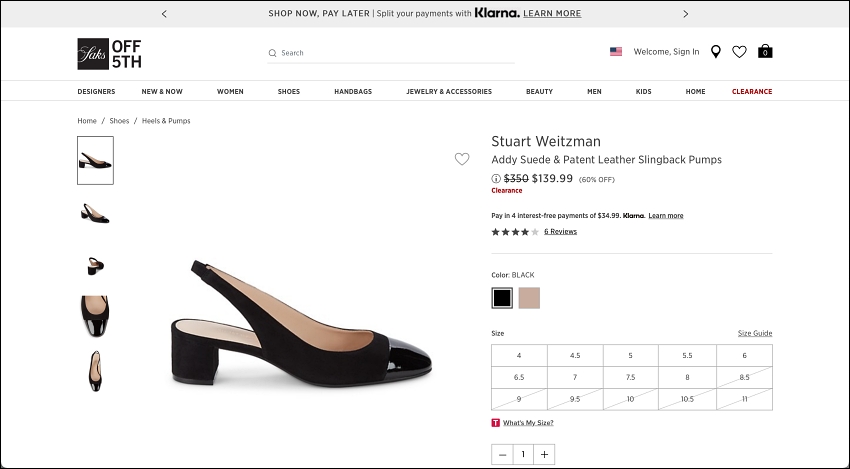This screenshot has width=850, height=469.
Task: Click the red What's My Size icon
Action: pos(495,423)
